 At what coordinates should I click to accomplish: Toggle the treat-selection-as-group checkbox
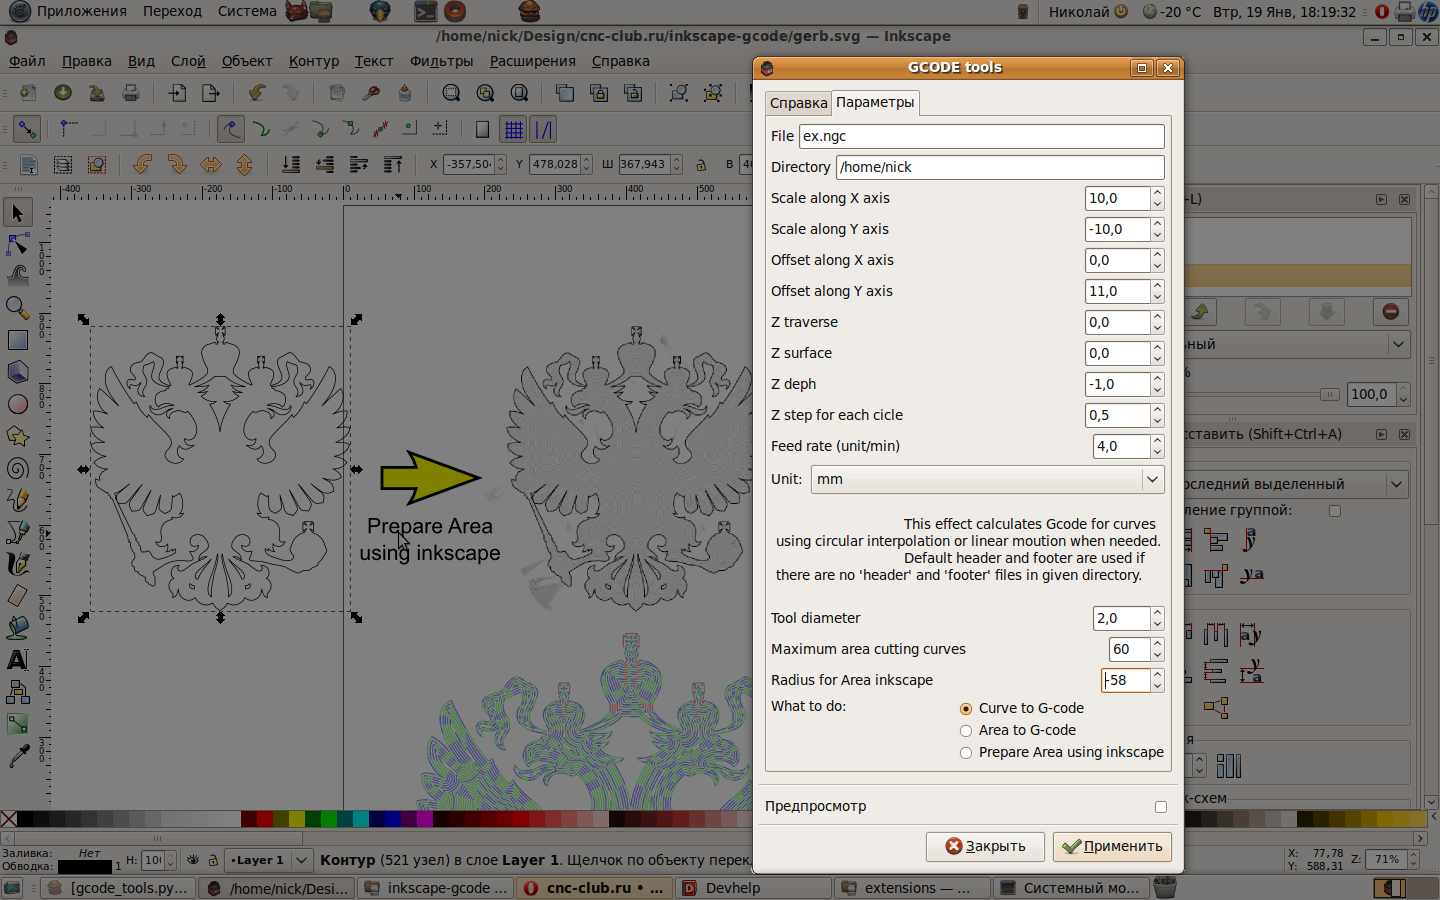[1335, 511]
